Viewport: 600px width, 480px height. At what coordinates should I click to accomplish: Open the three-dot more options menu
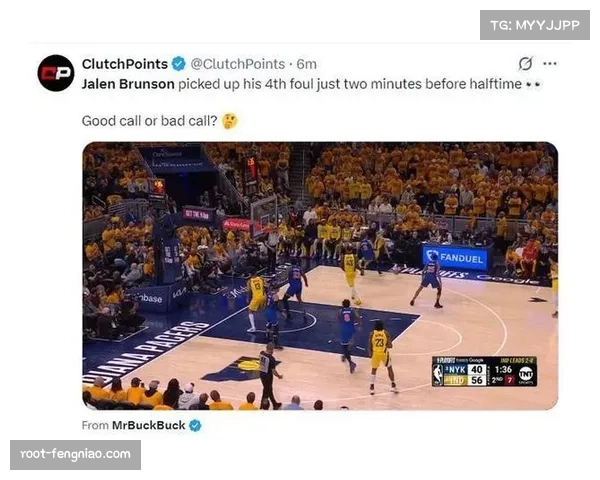coord(550,64)
